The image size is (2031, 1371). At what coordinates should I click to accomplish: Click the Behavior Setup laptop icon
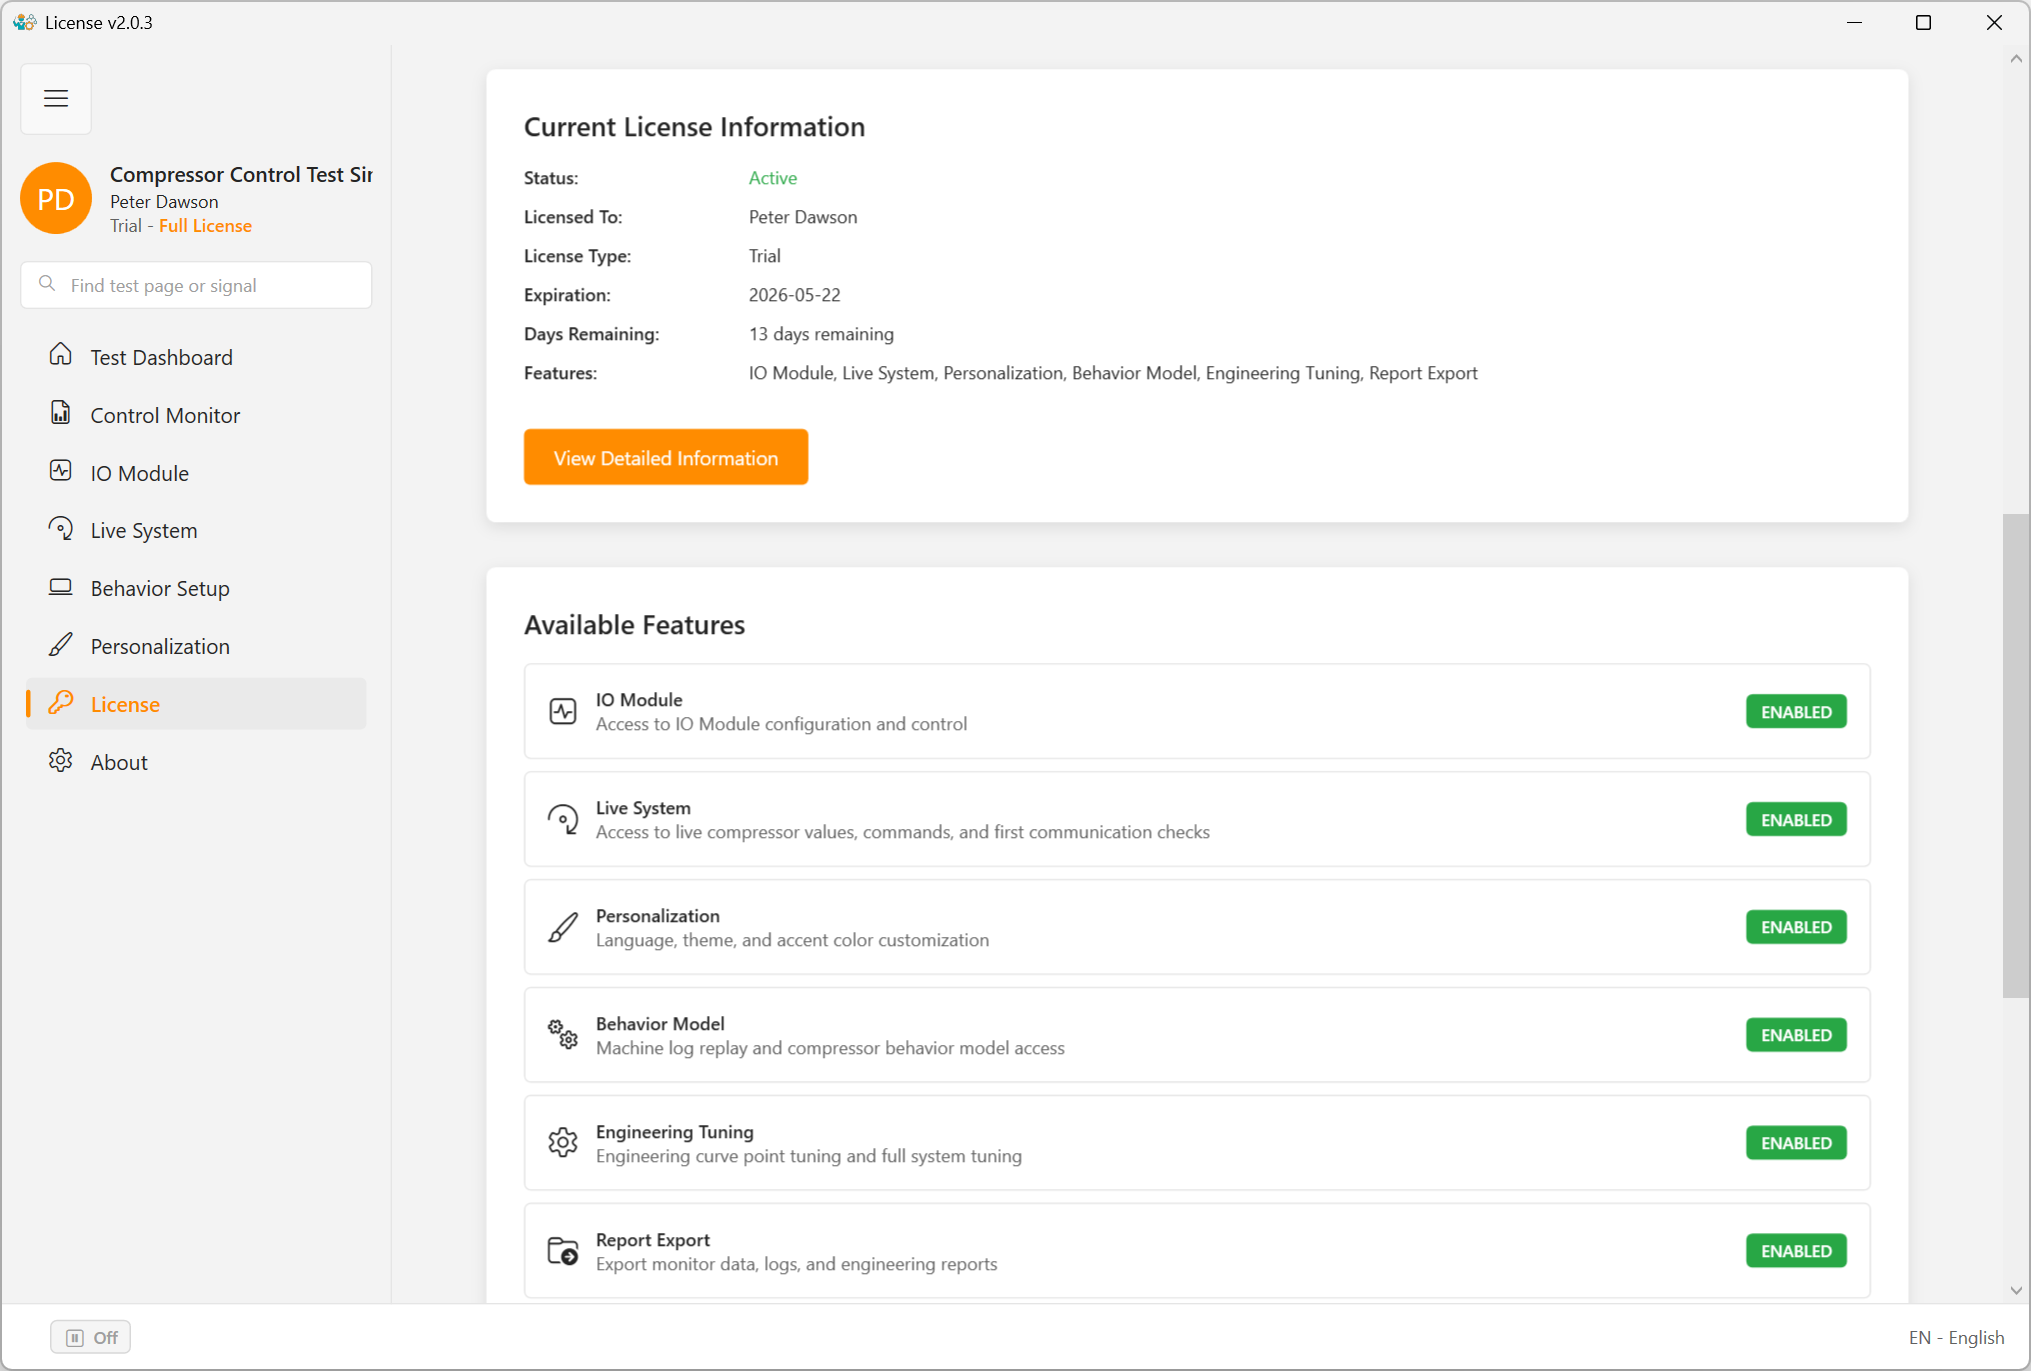point(61,587)
